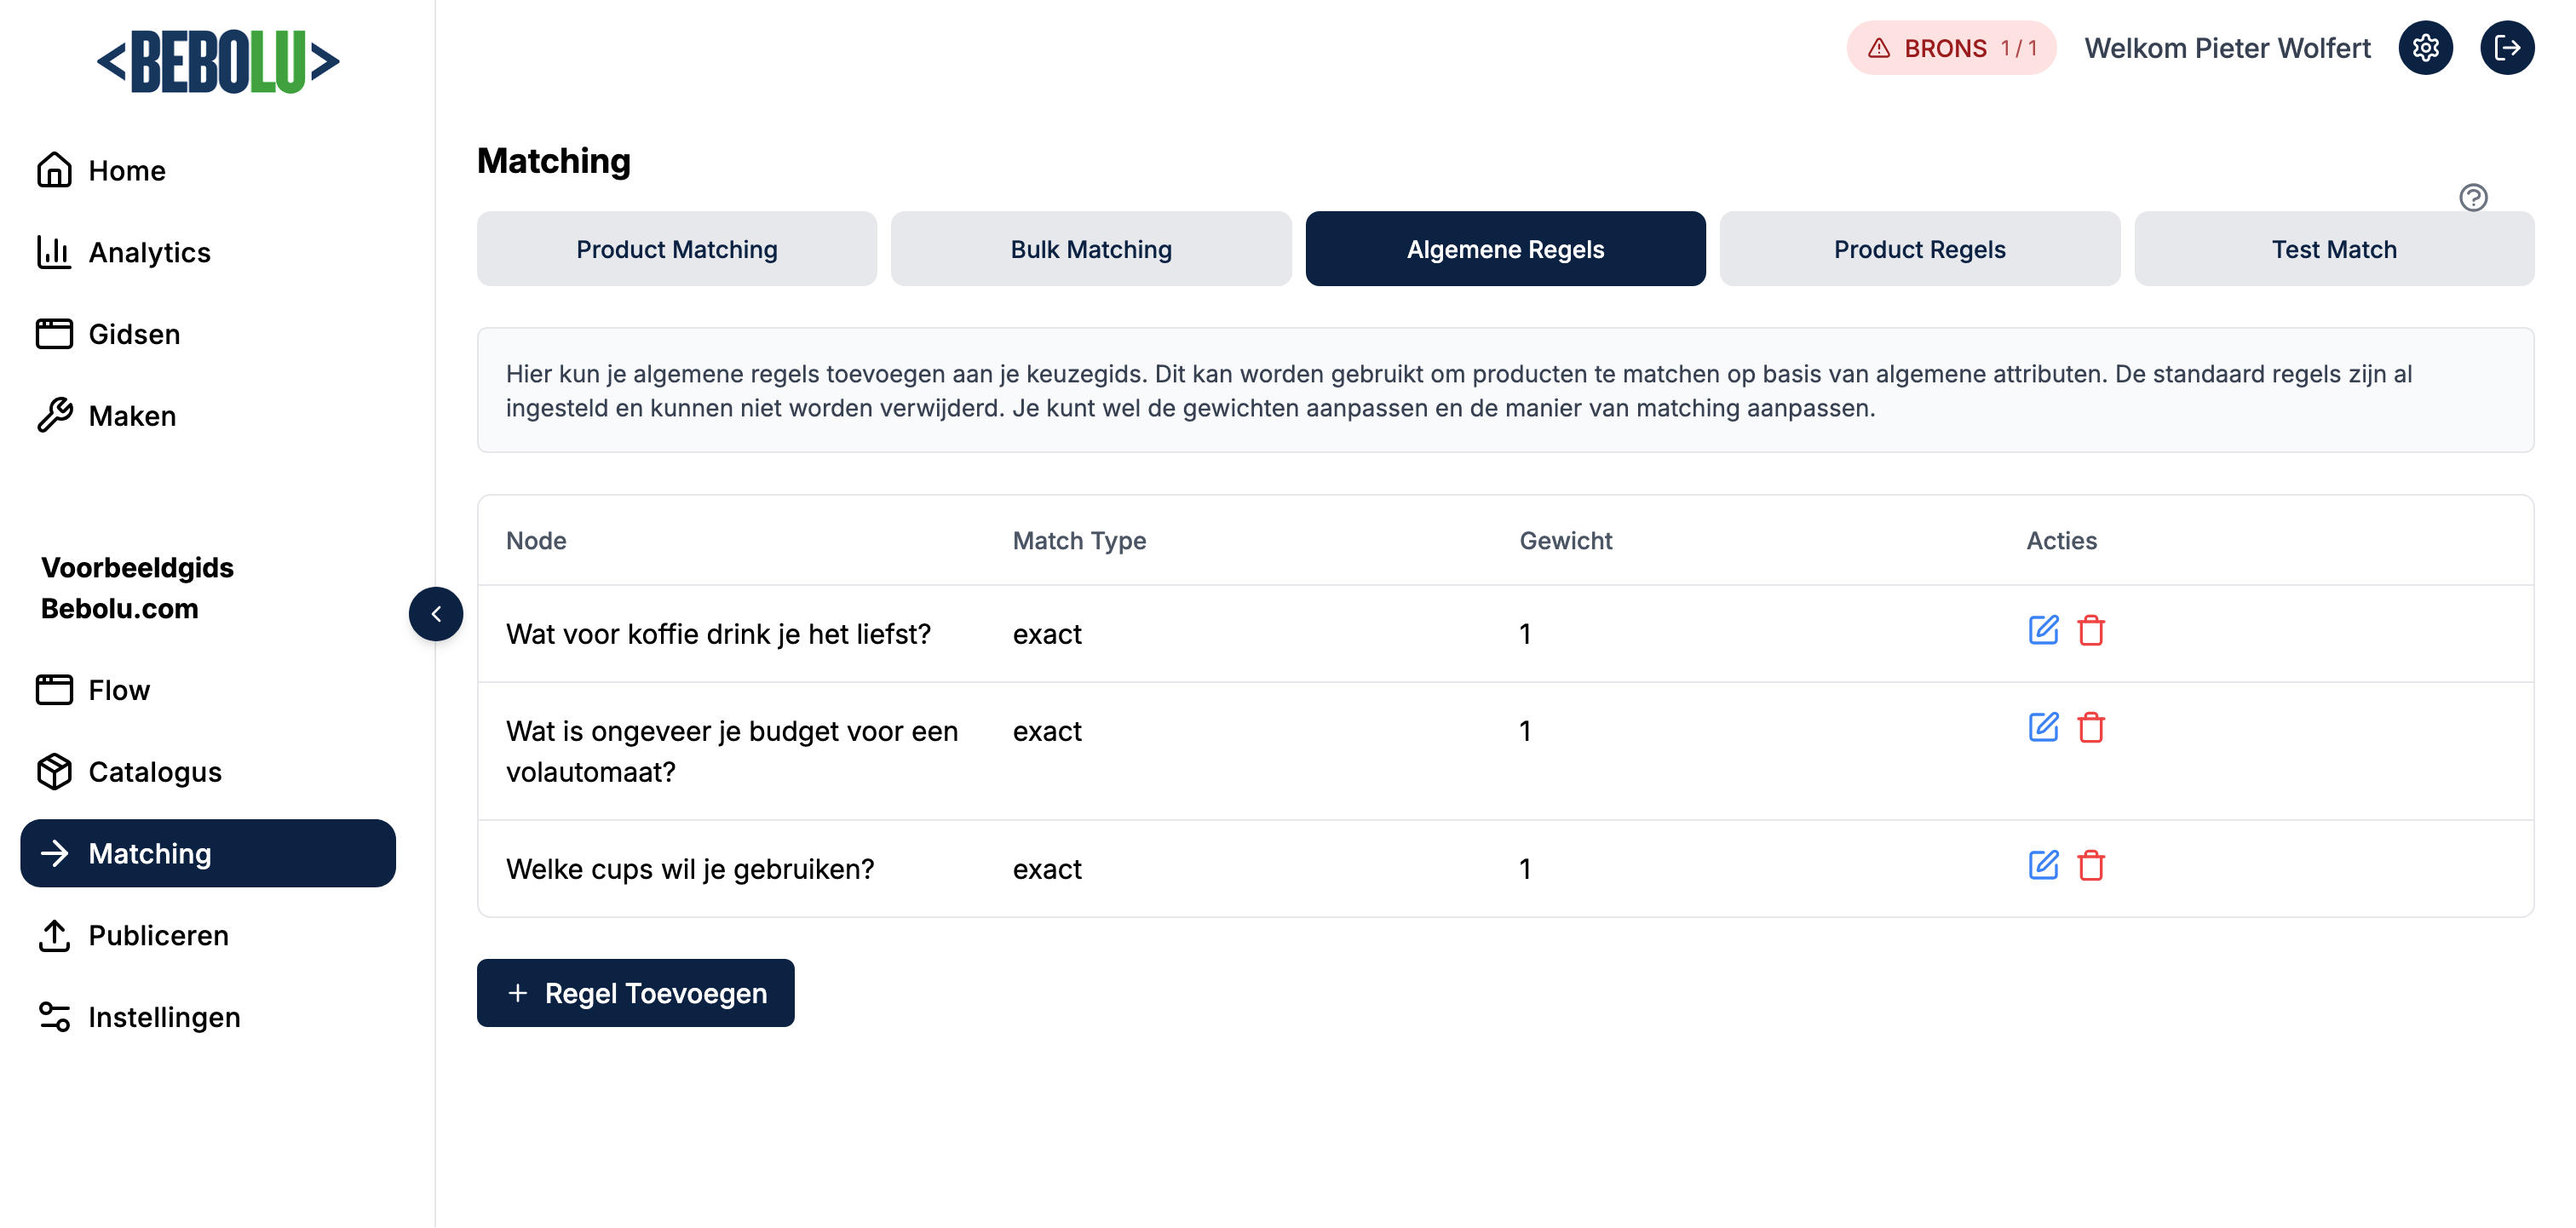Click the Regel Toevoegen button
Viewport: 2576px width, 1228px height.
[x=635, y=993]
